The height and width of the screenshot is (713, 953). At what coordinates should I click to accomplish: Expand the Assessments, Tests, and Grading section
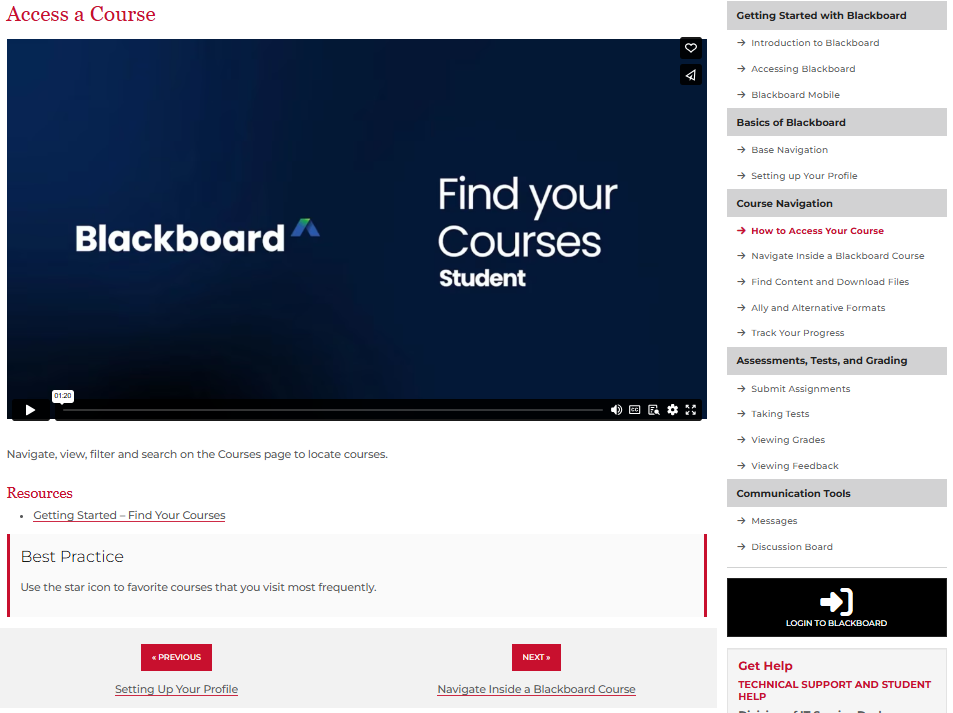click(x=836, y=360)
